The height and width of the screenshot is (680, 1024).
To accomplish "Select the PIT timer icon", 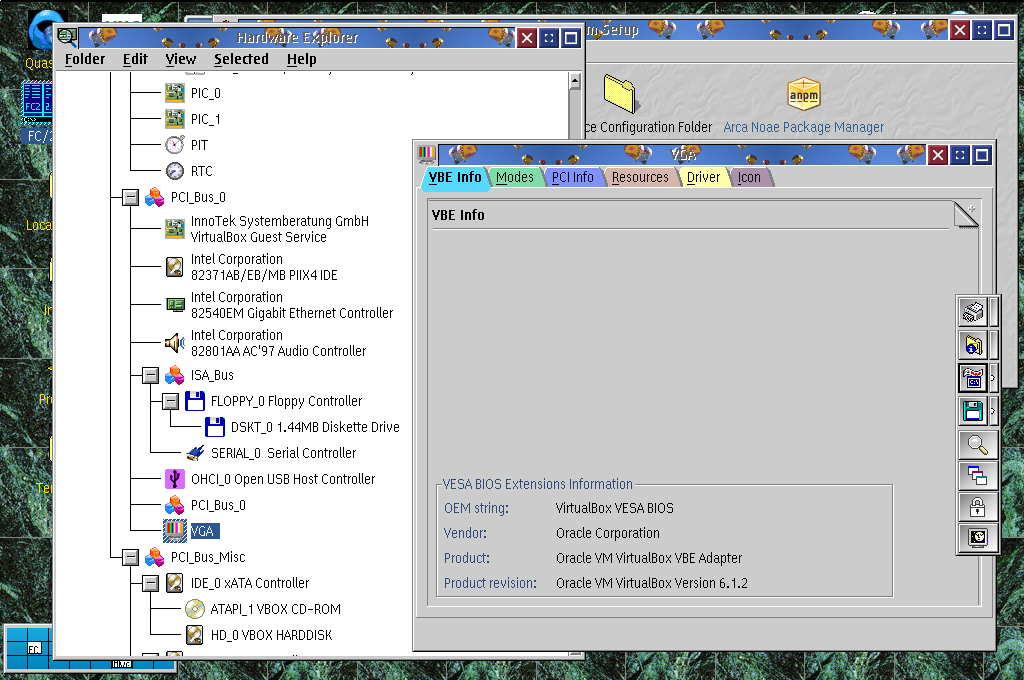I will (174, 145).
